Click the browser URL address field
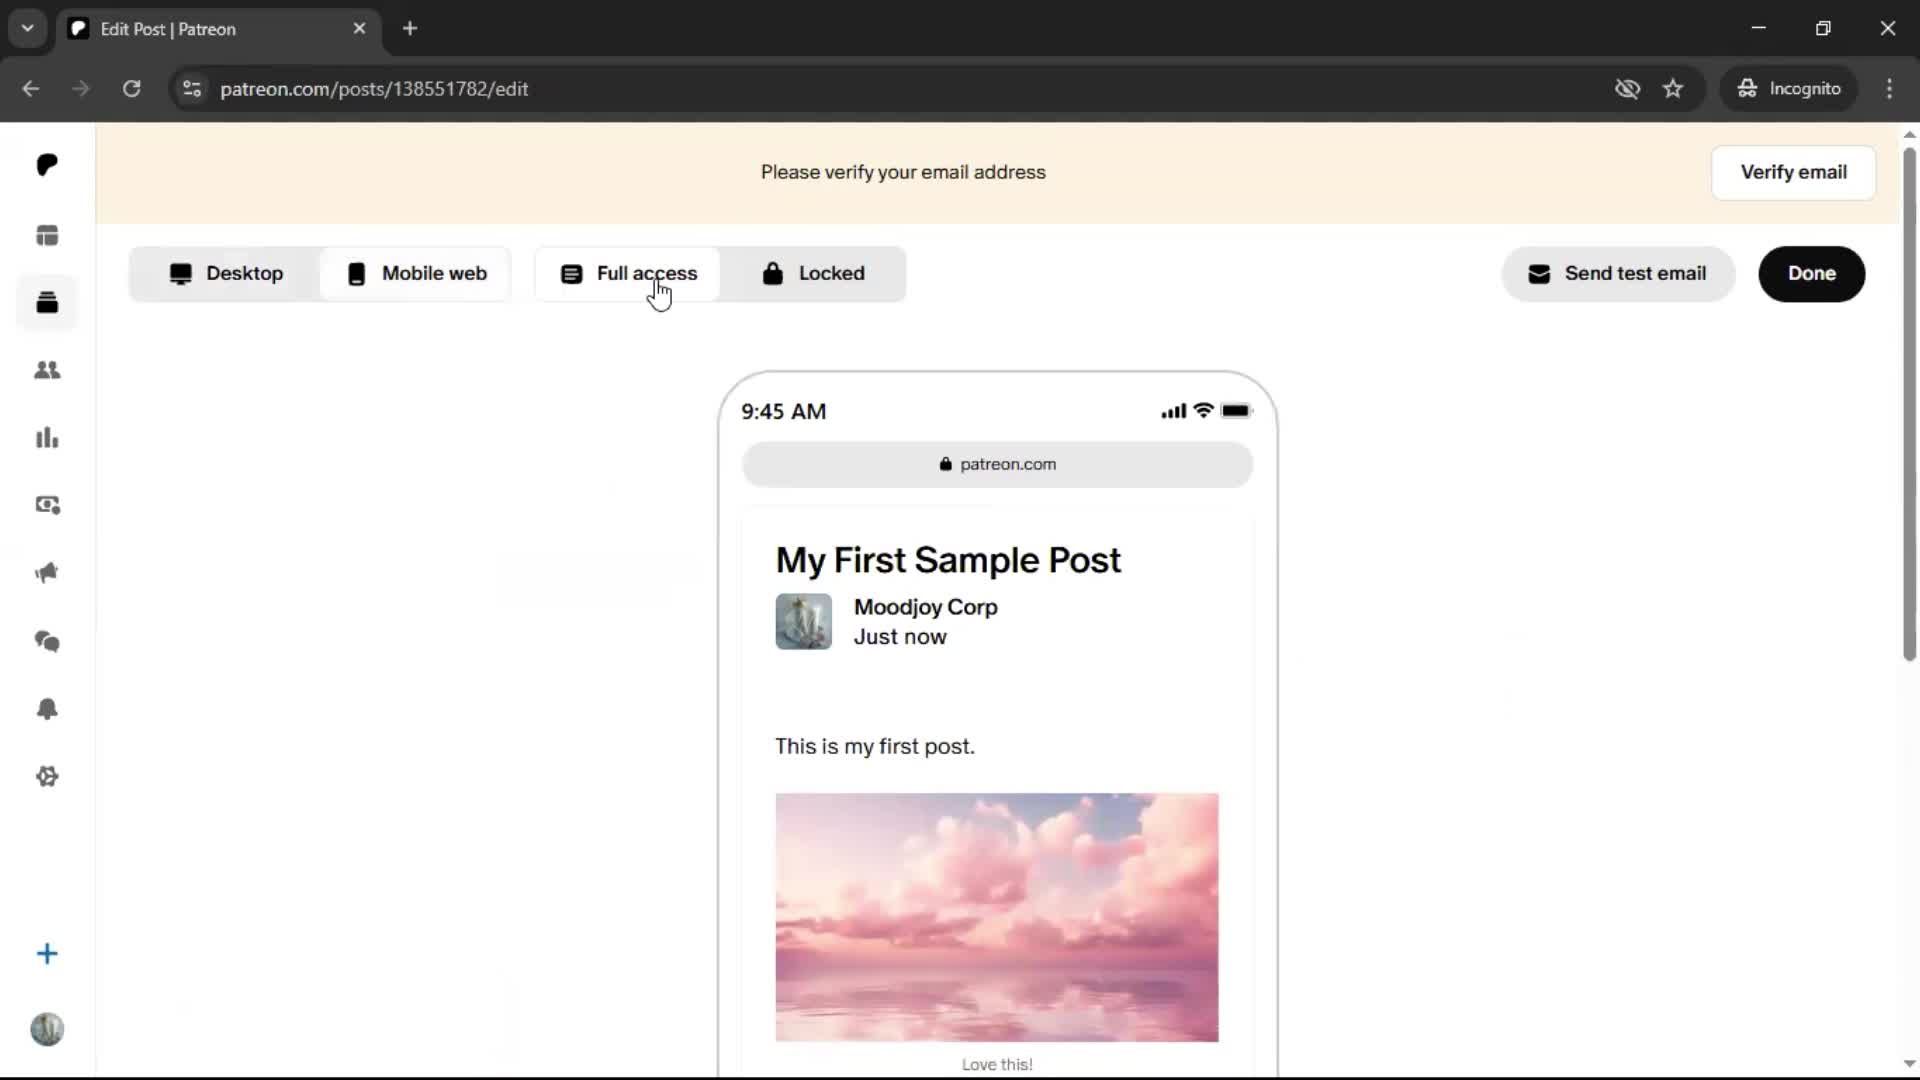The width and height of the screenshot is (1920, 1080). 900,89
